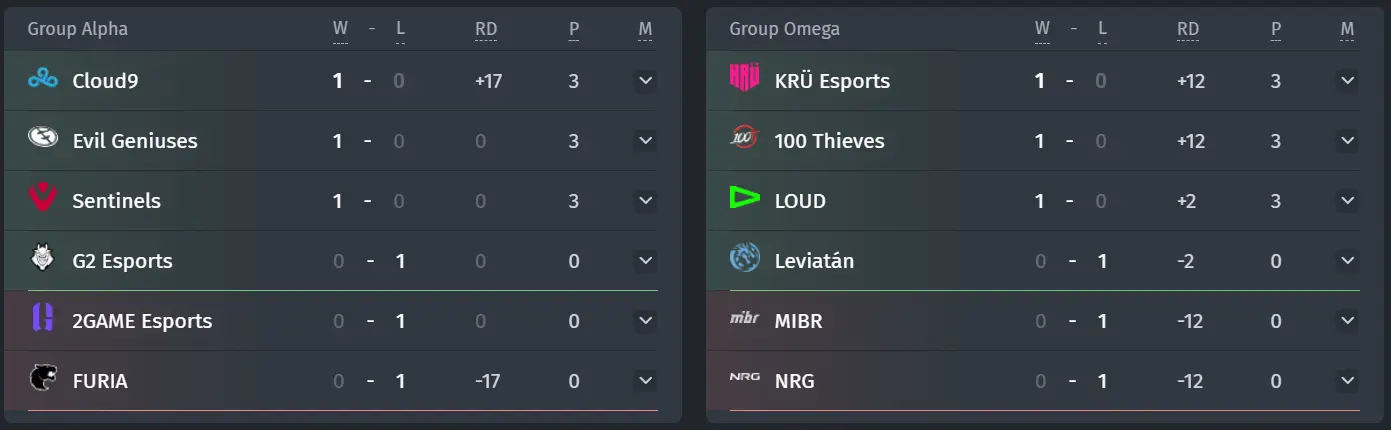
Task: Open the Evil Geniuses team page
Action: point(135,141)
